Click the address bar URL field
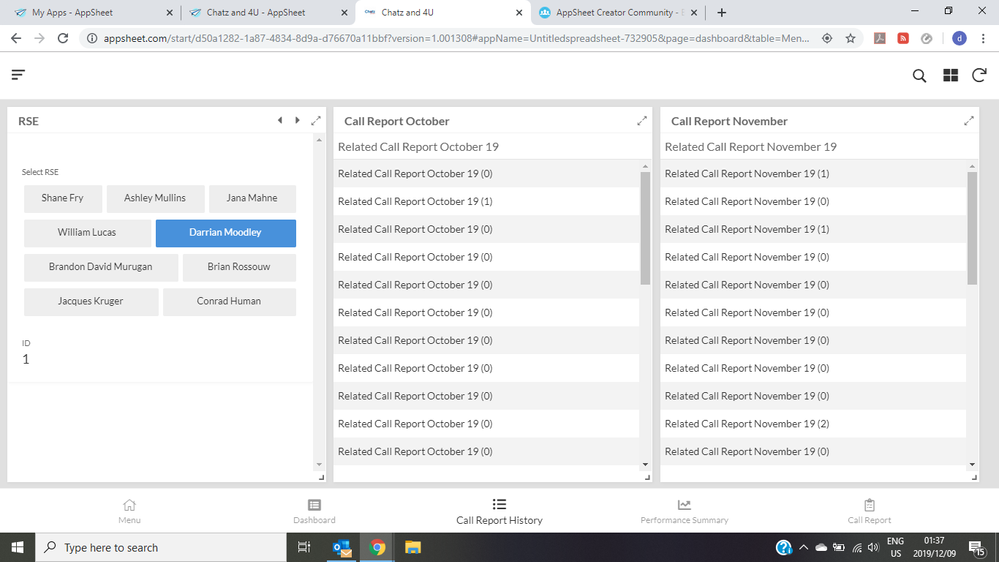 (456, 38)
